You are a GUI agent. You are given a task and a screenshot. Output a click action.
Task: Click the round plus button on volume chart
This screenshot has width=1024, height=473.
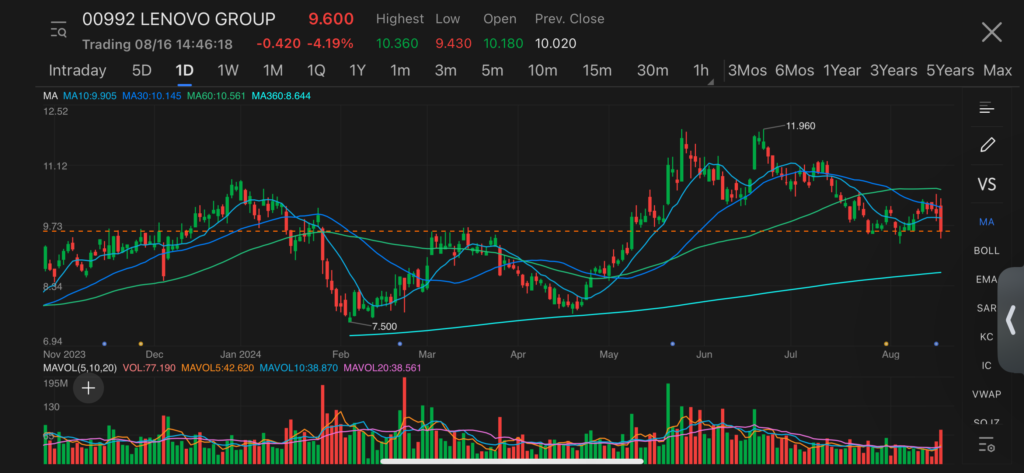[88, 389]
